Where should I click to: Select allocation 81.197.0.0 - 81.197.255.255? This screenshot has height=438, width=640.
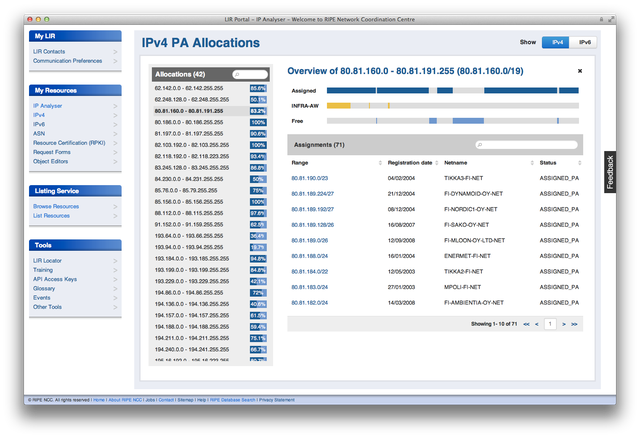coord(211,134)
